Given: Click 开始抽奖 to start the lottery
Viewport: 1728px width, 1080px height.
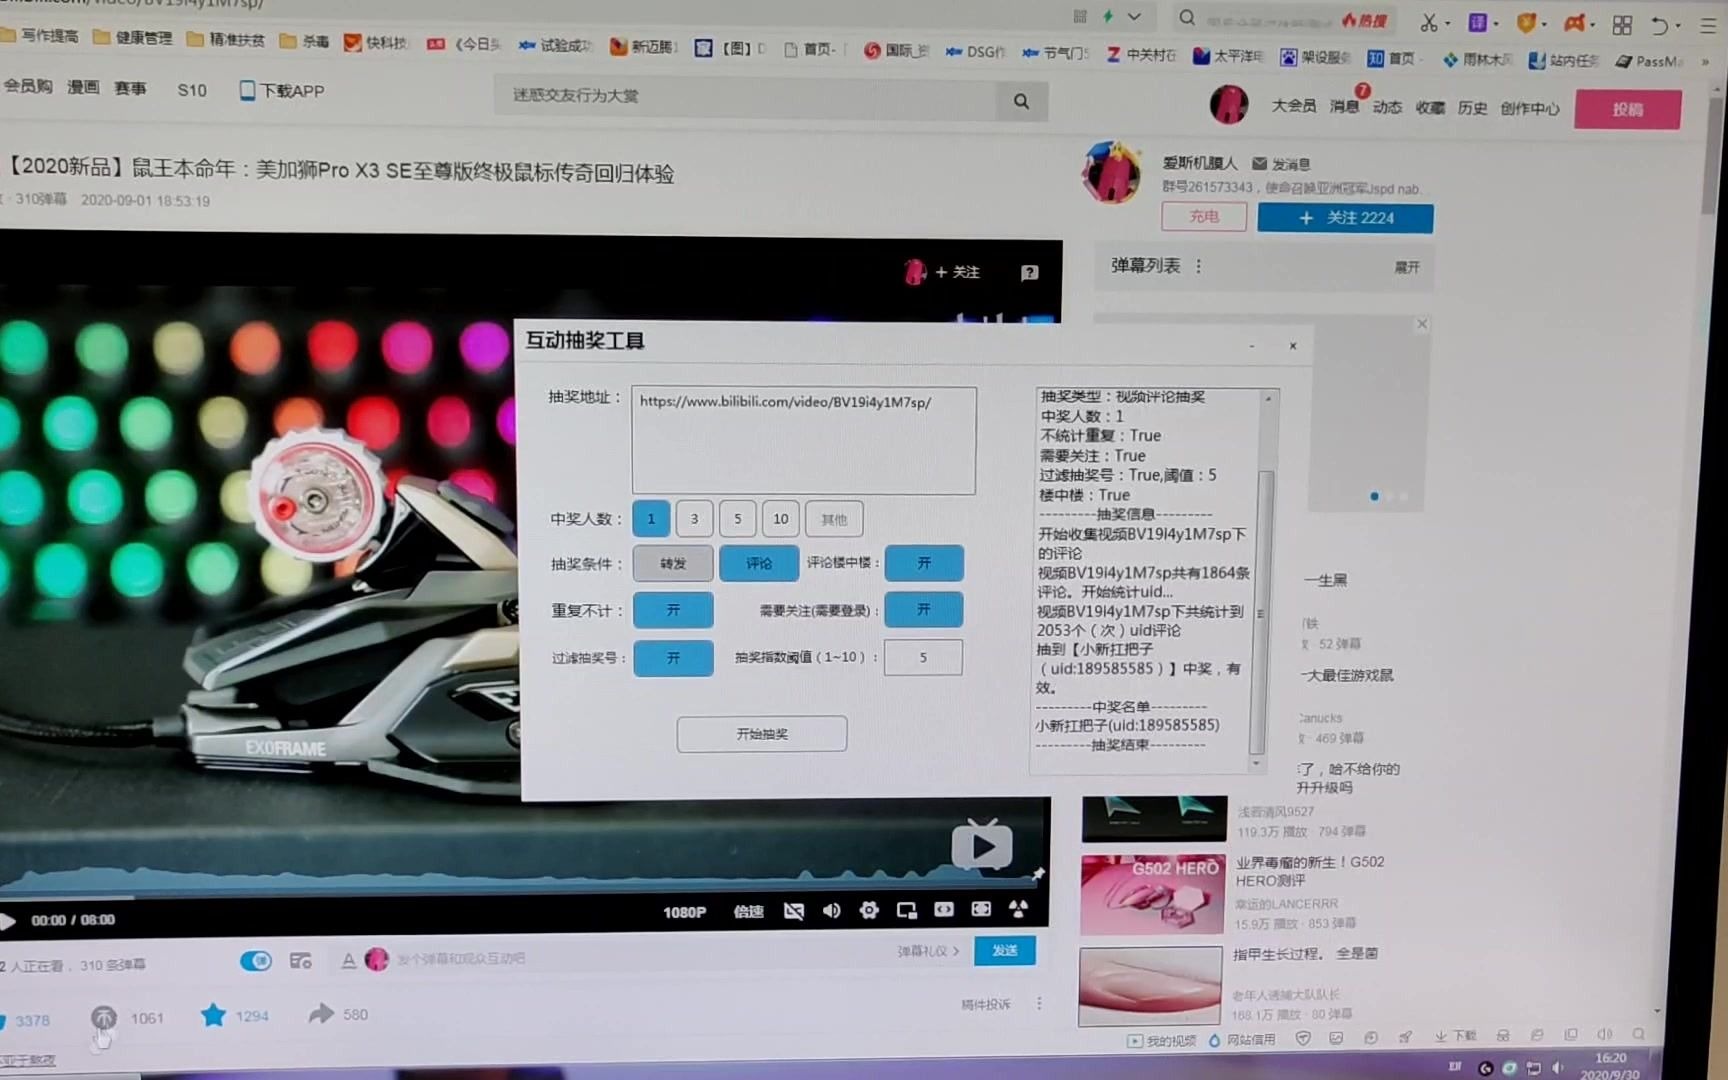Looking at the screenshot, I should 762,734.
